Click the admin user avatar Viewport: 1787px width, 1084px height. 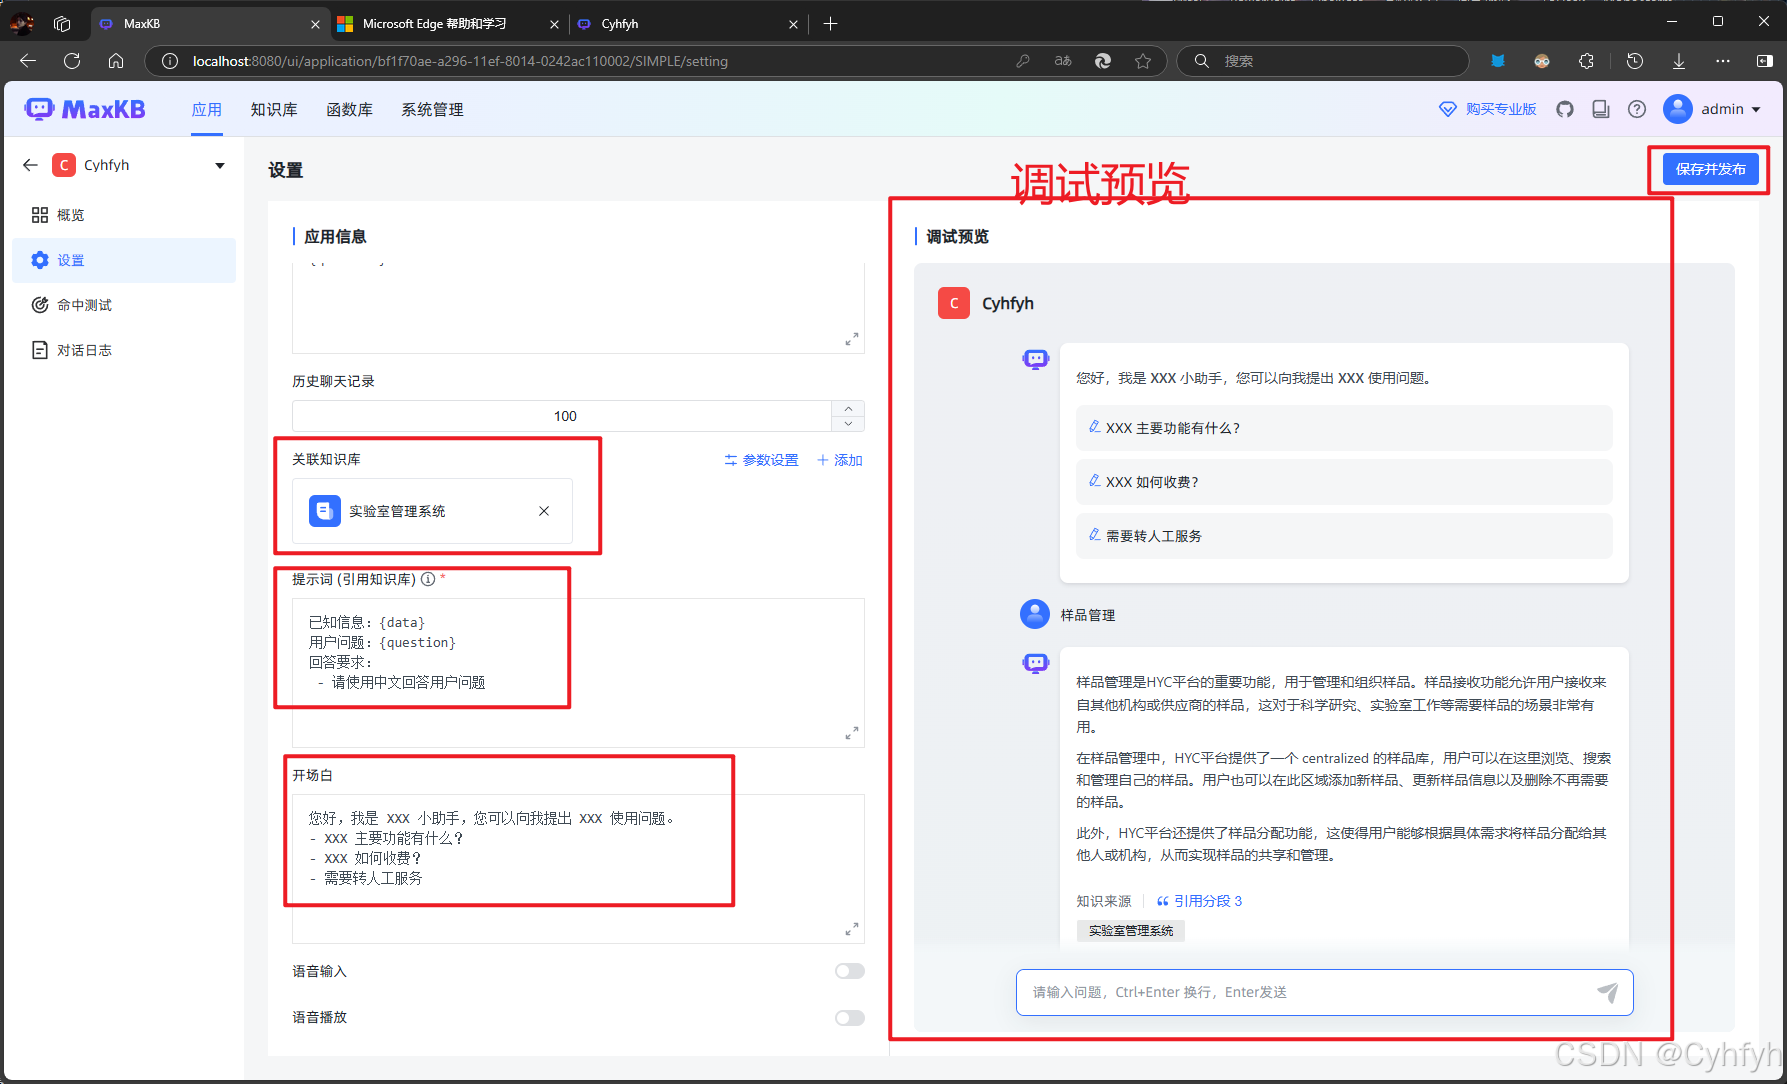click(1678, 109)
